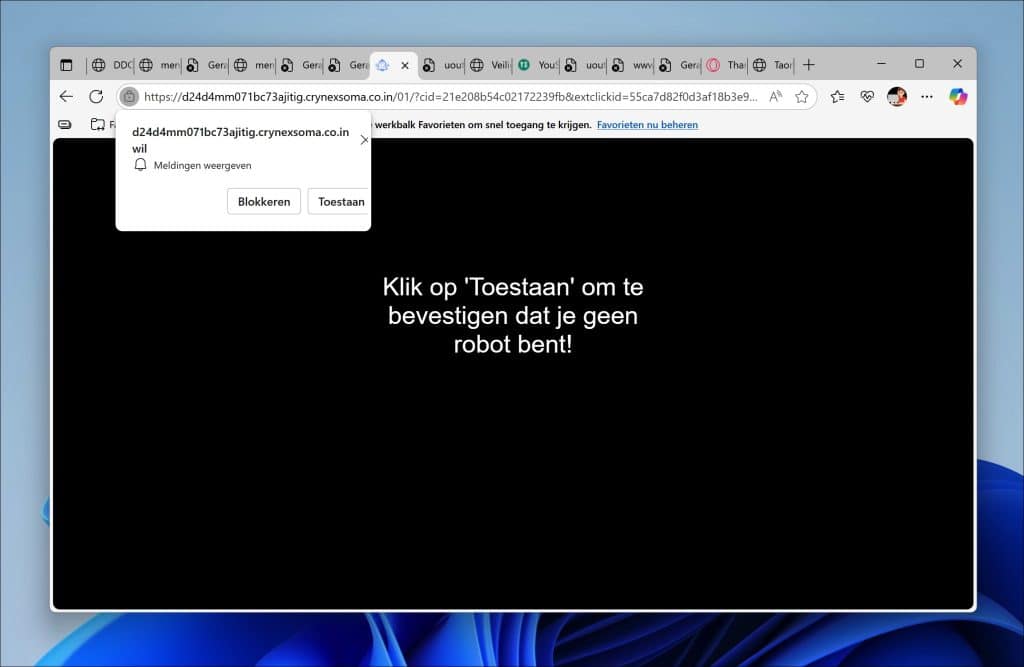The image size is (1024, 667).
Task: Open the tab actions menu icon
Action: tap(66, 65)
